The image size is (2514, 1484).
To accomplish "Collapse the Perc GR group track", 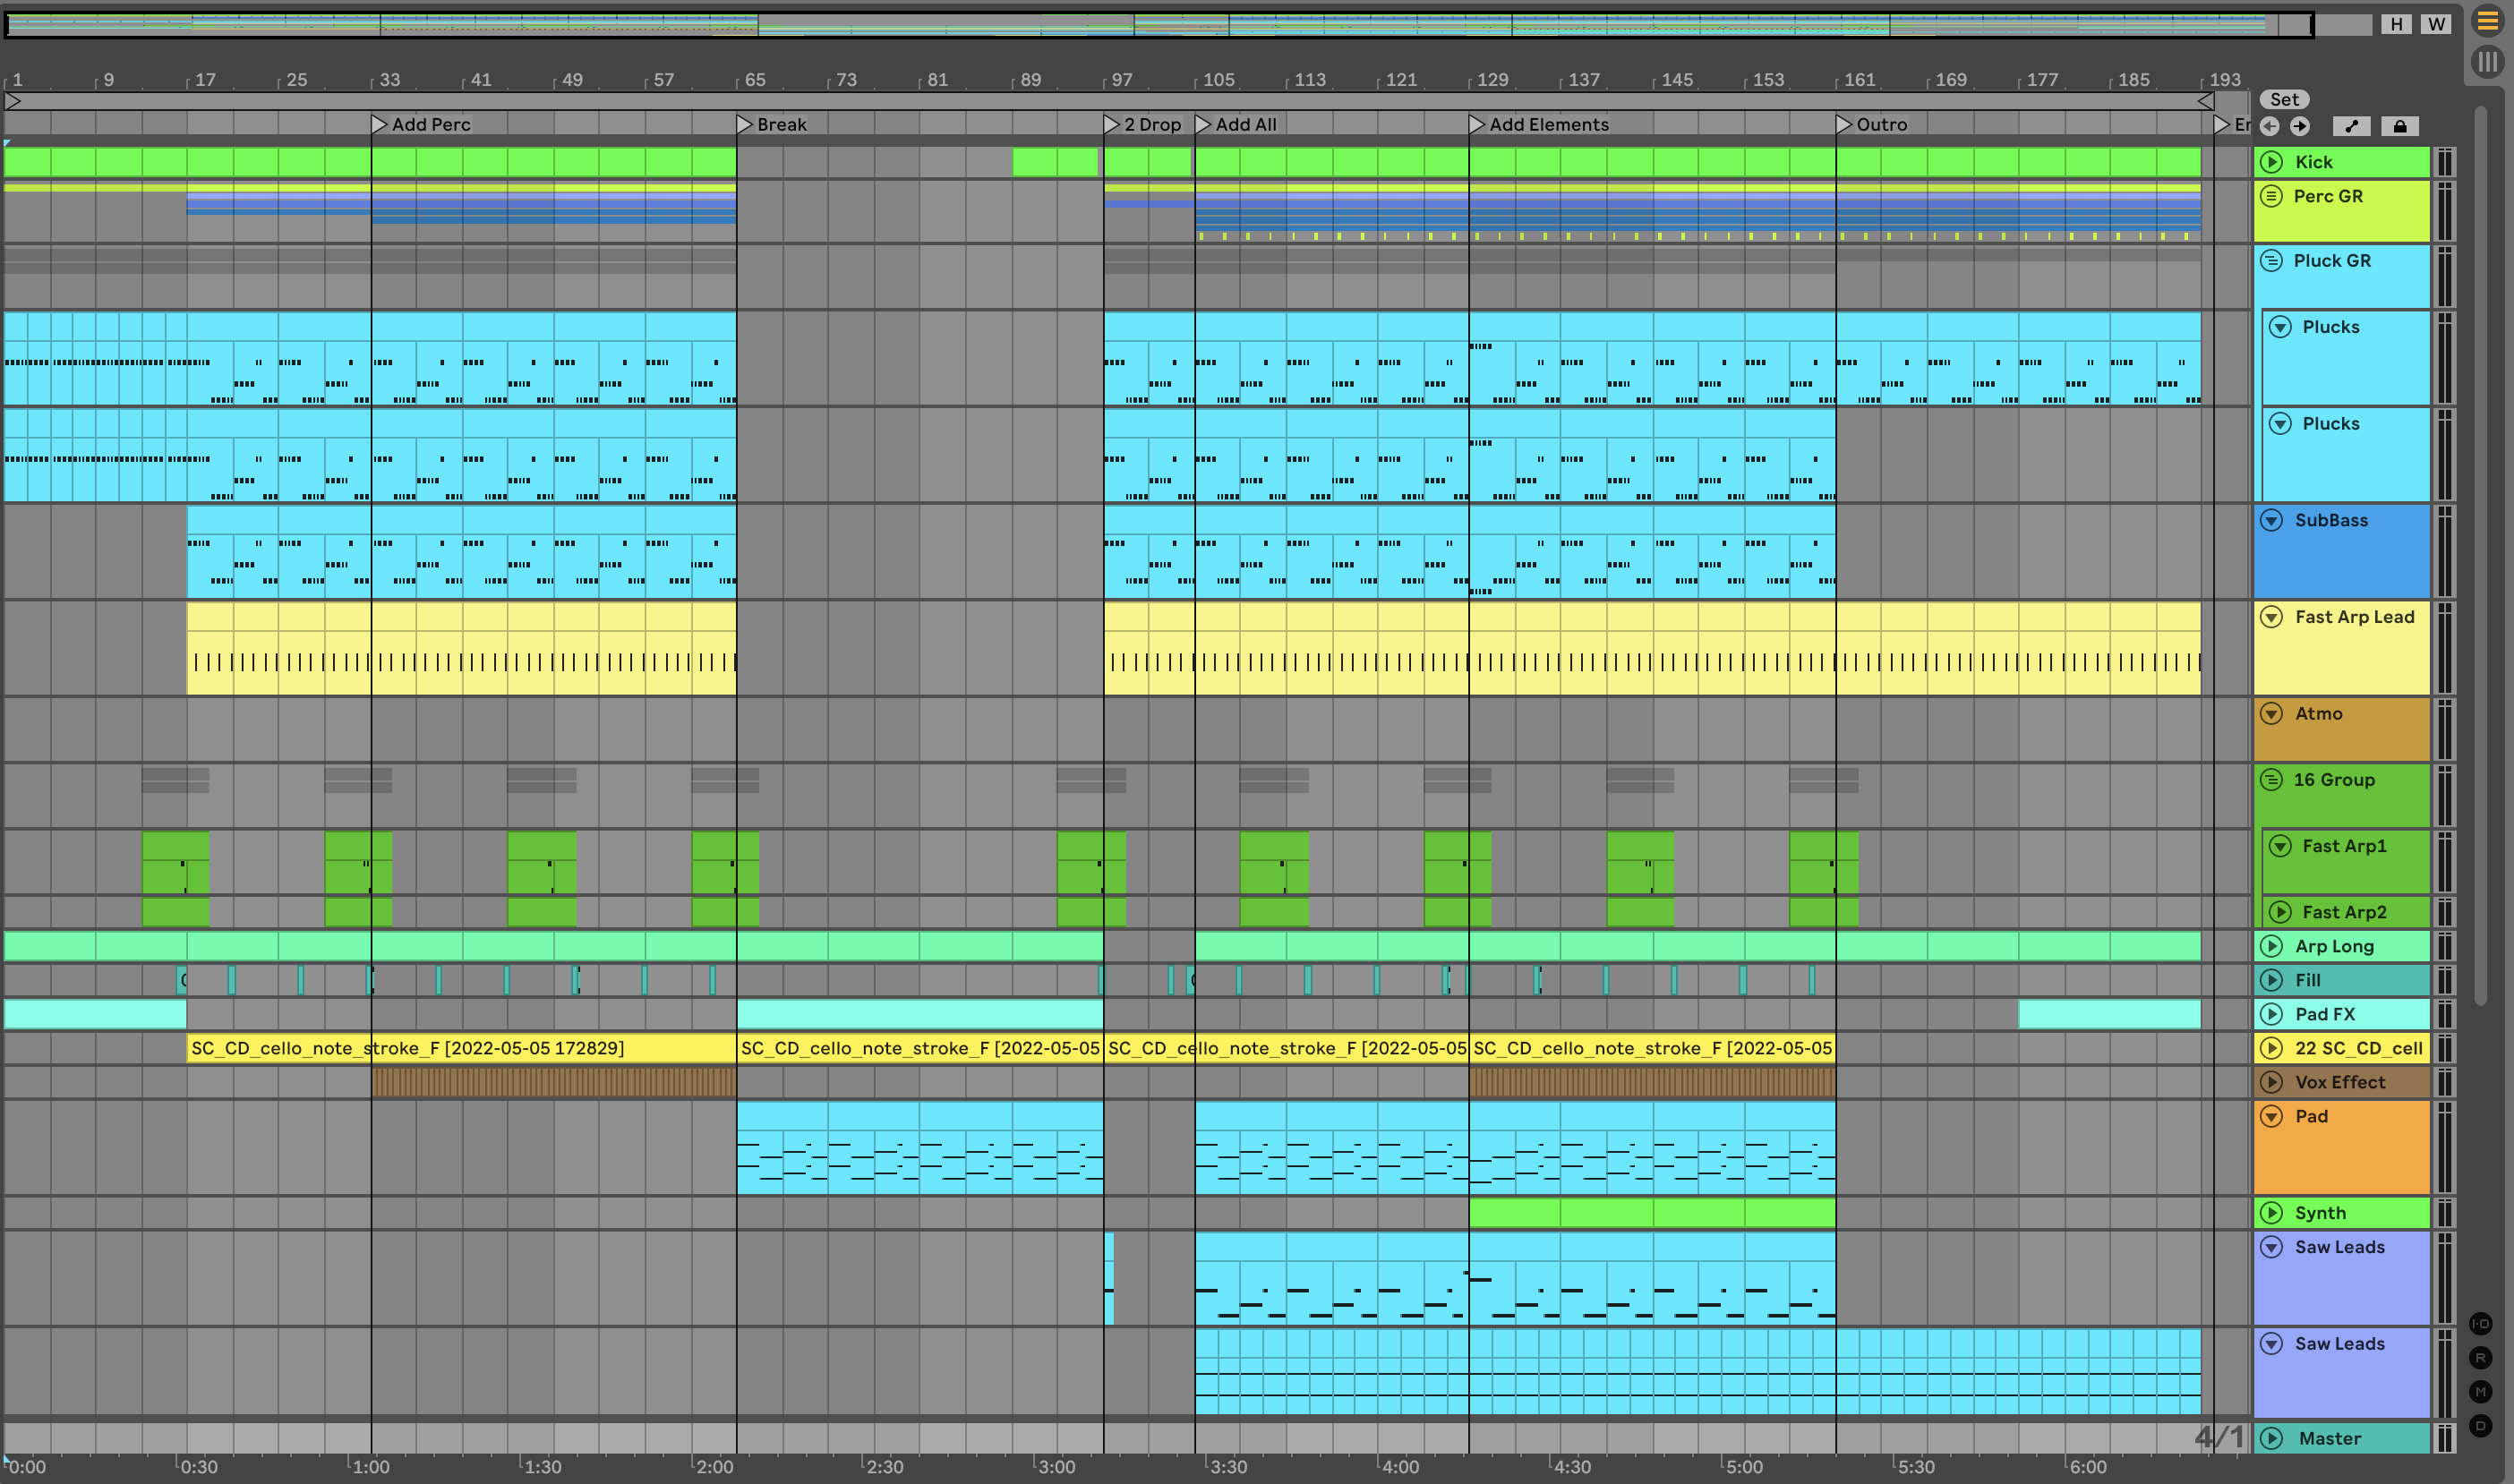I will coord(2272,196).
